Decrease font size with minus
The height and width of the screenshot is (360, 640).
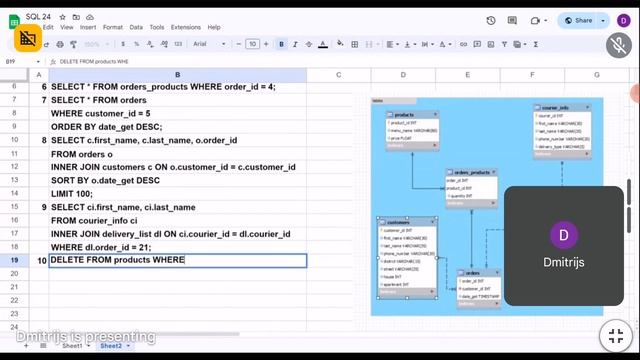click(239, 44)
